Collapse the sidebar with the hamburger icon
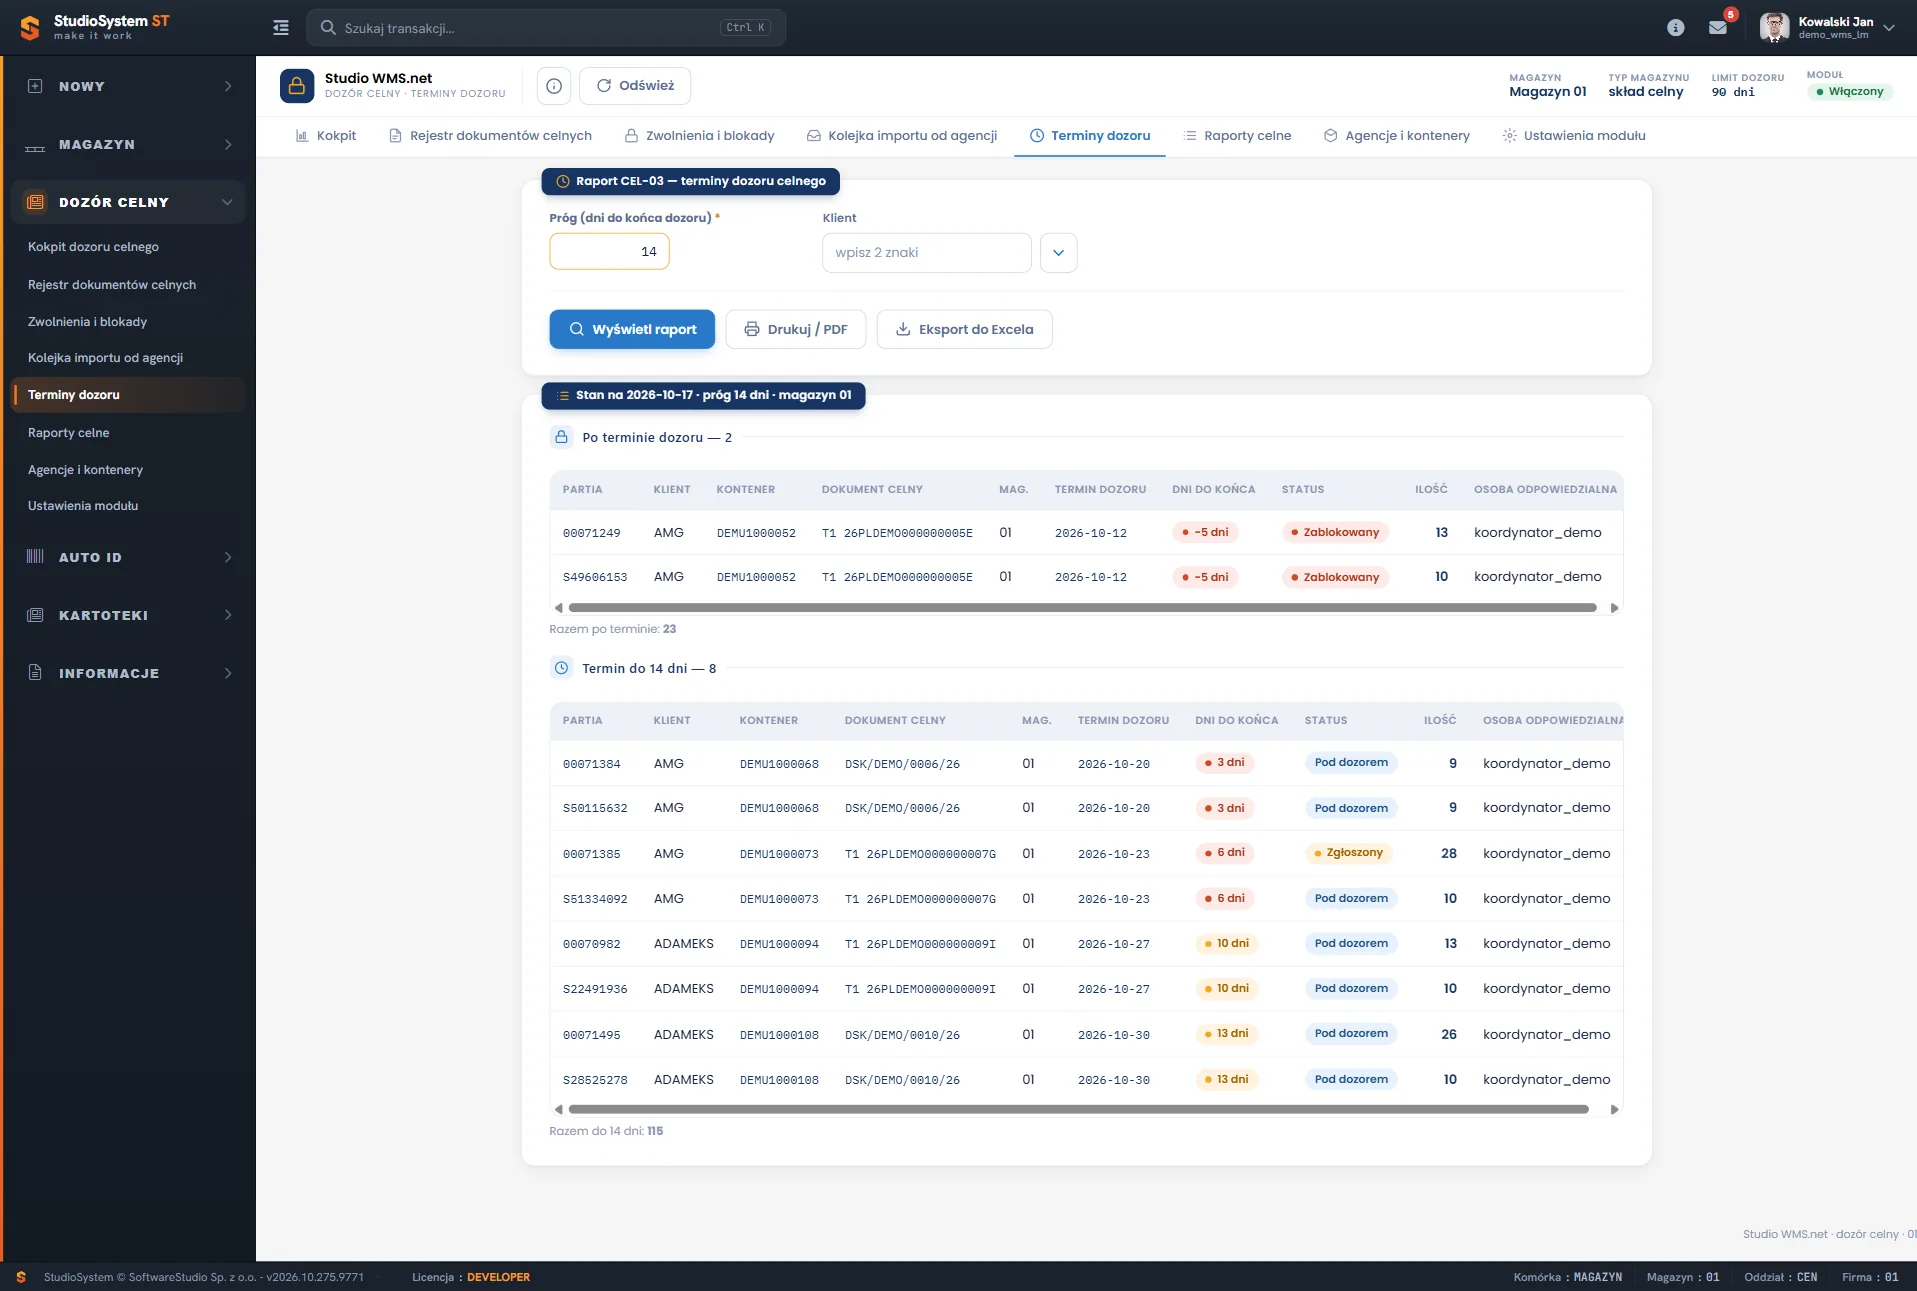The width and height of the screenshot is (1917, 1291). pyautogui.click(x=281, y=28)
